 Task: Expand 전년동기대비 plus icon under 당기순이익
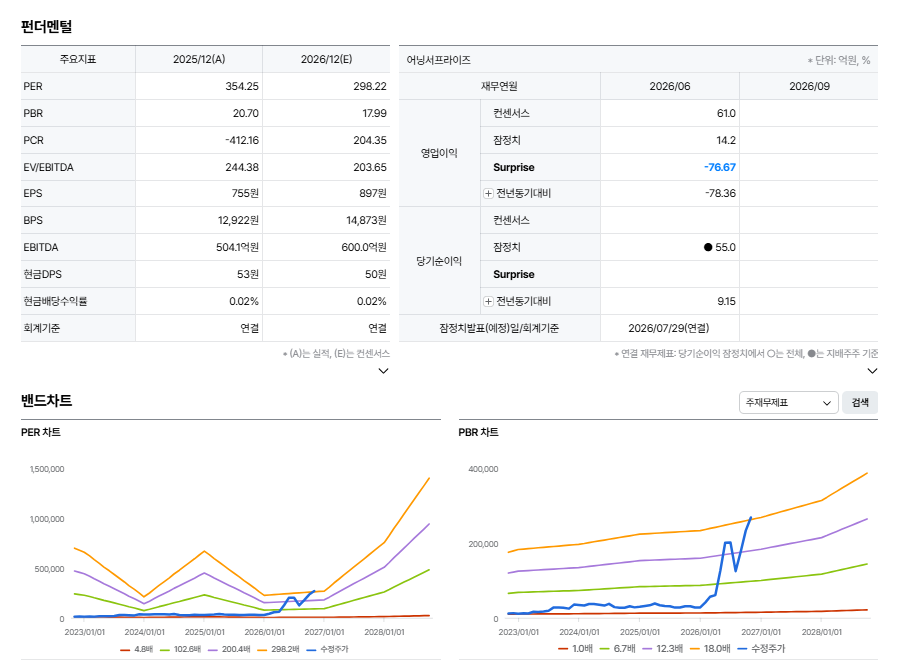pos(488,301)
